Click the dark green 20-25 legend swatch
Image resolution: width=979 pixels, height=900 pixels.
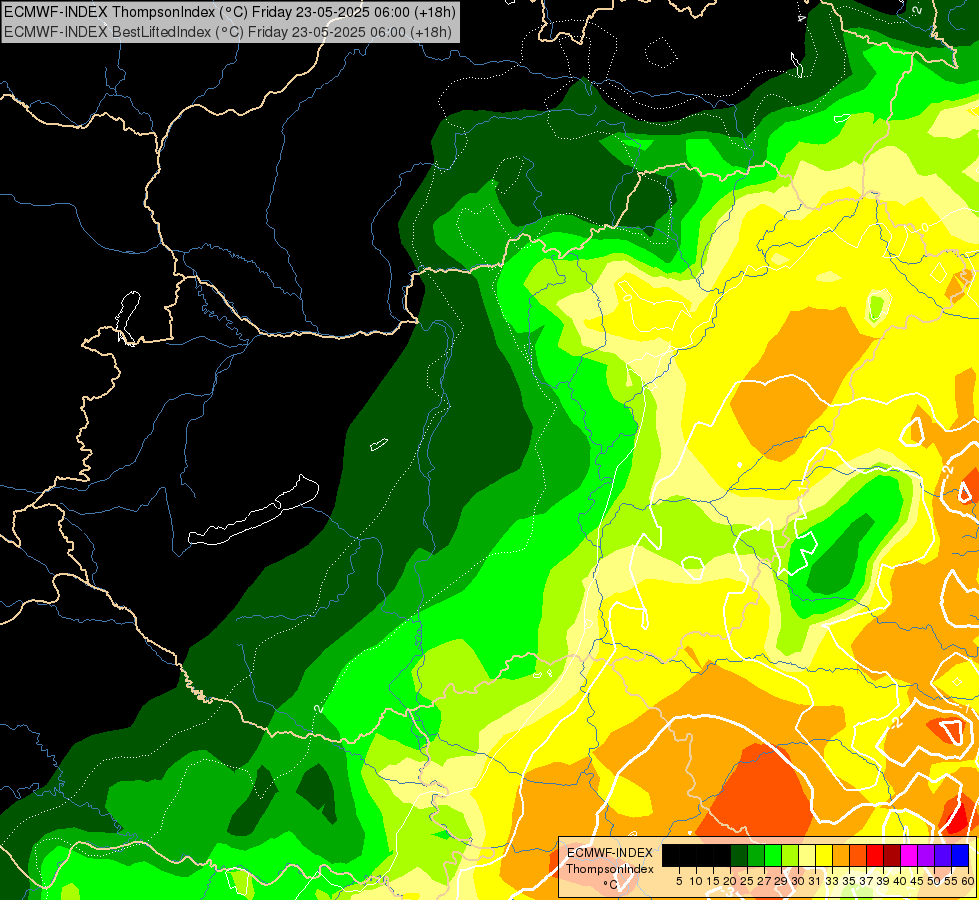click(739, 855)
